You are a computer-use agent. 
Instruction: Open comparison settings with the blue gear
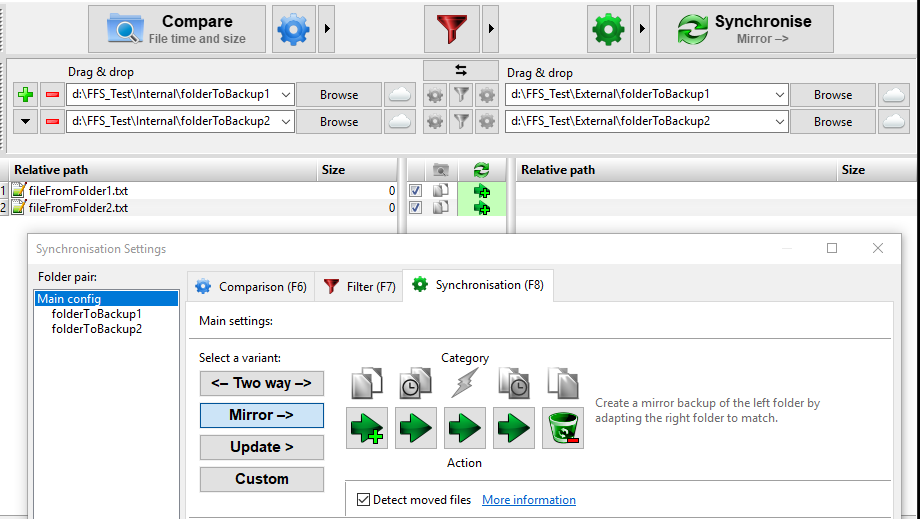[x=293, y=29]
